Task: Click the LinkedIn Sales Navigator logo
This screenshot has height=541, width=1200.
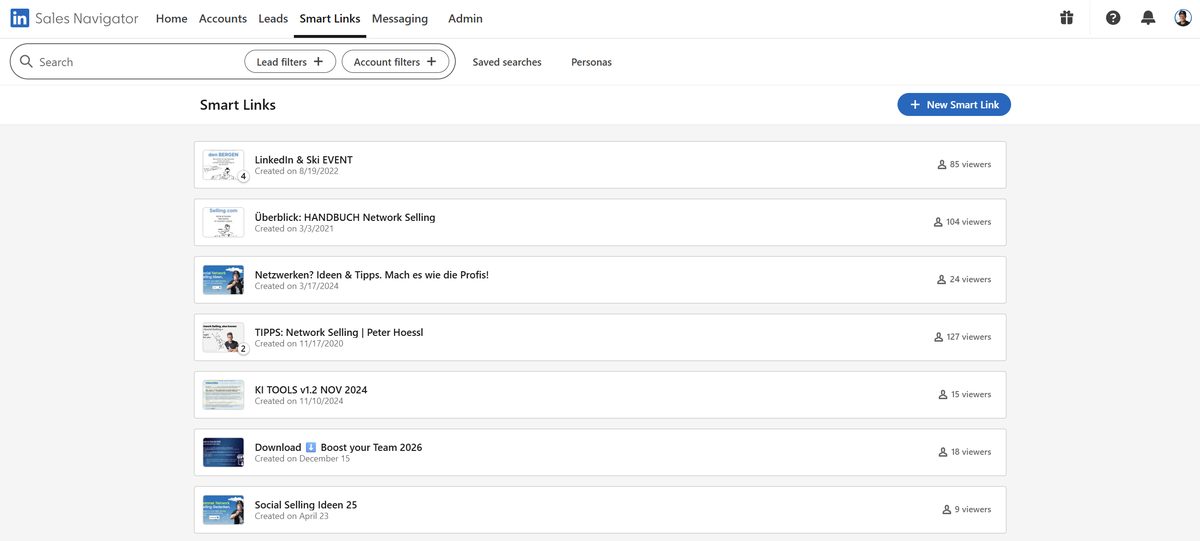Action: click(x=74, y=18)
